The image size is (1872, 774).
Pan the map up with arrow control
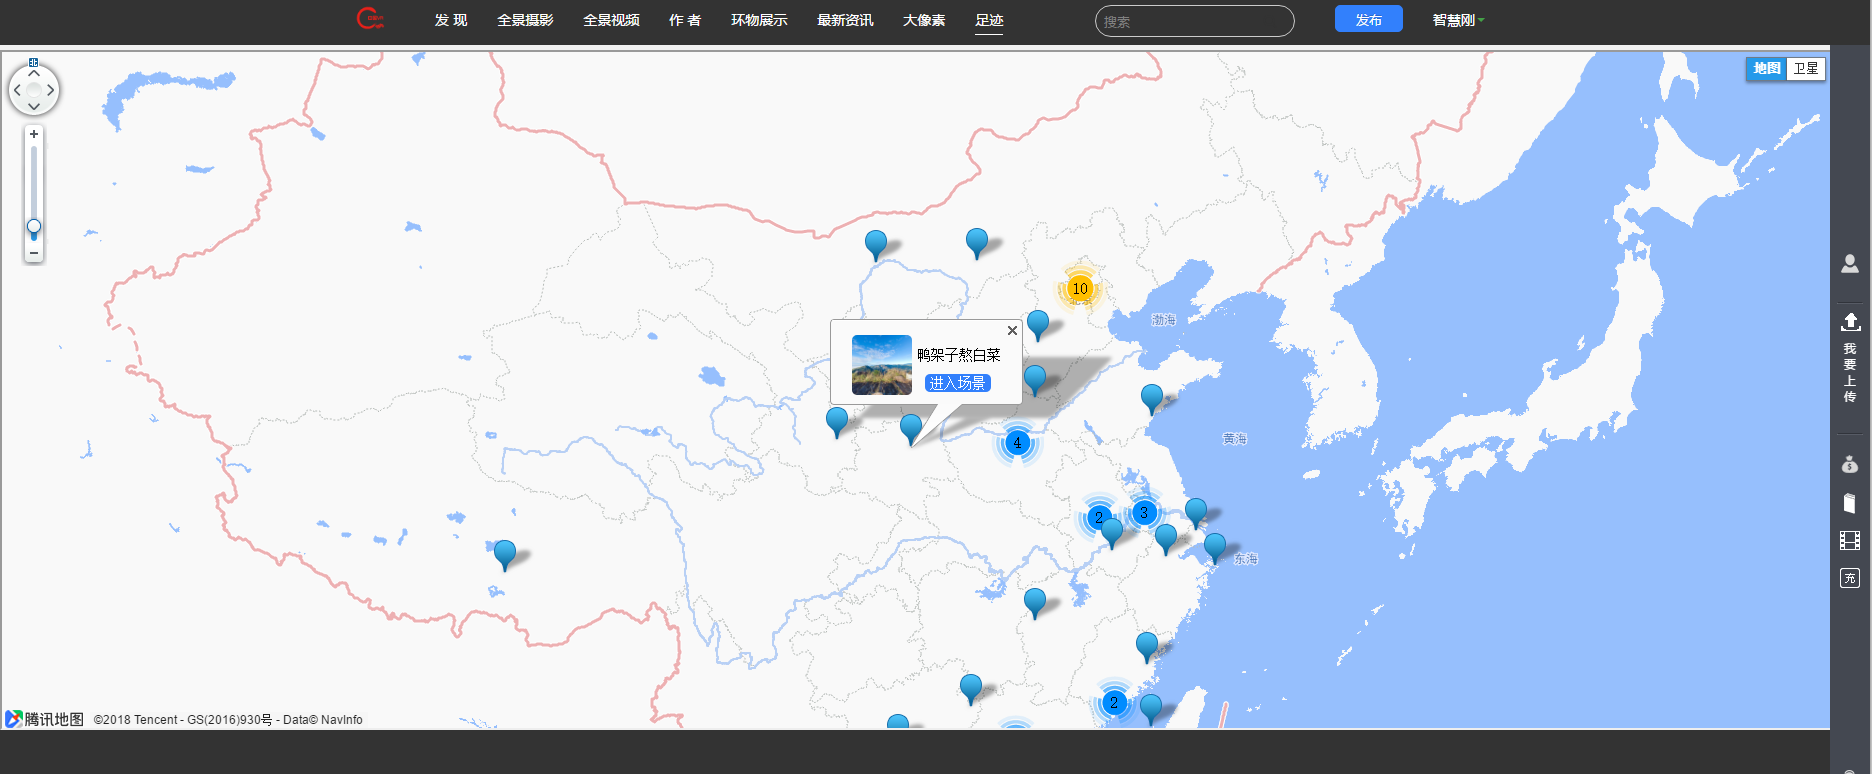point(34,73)
